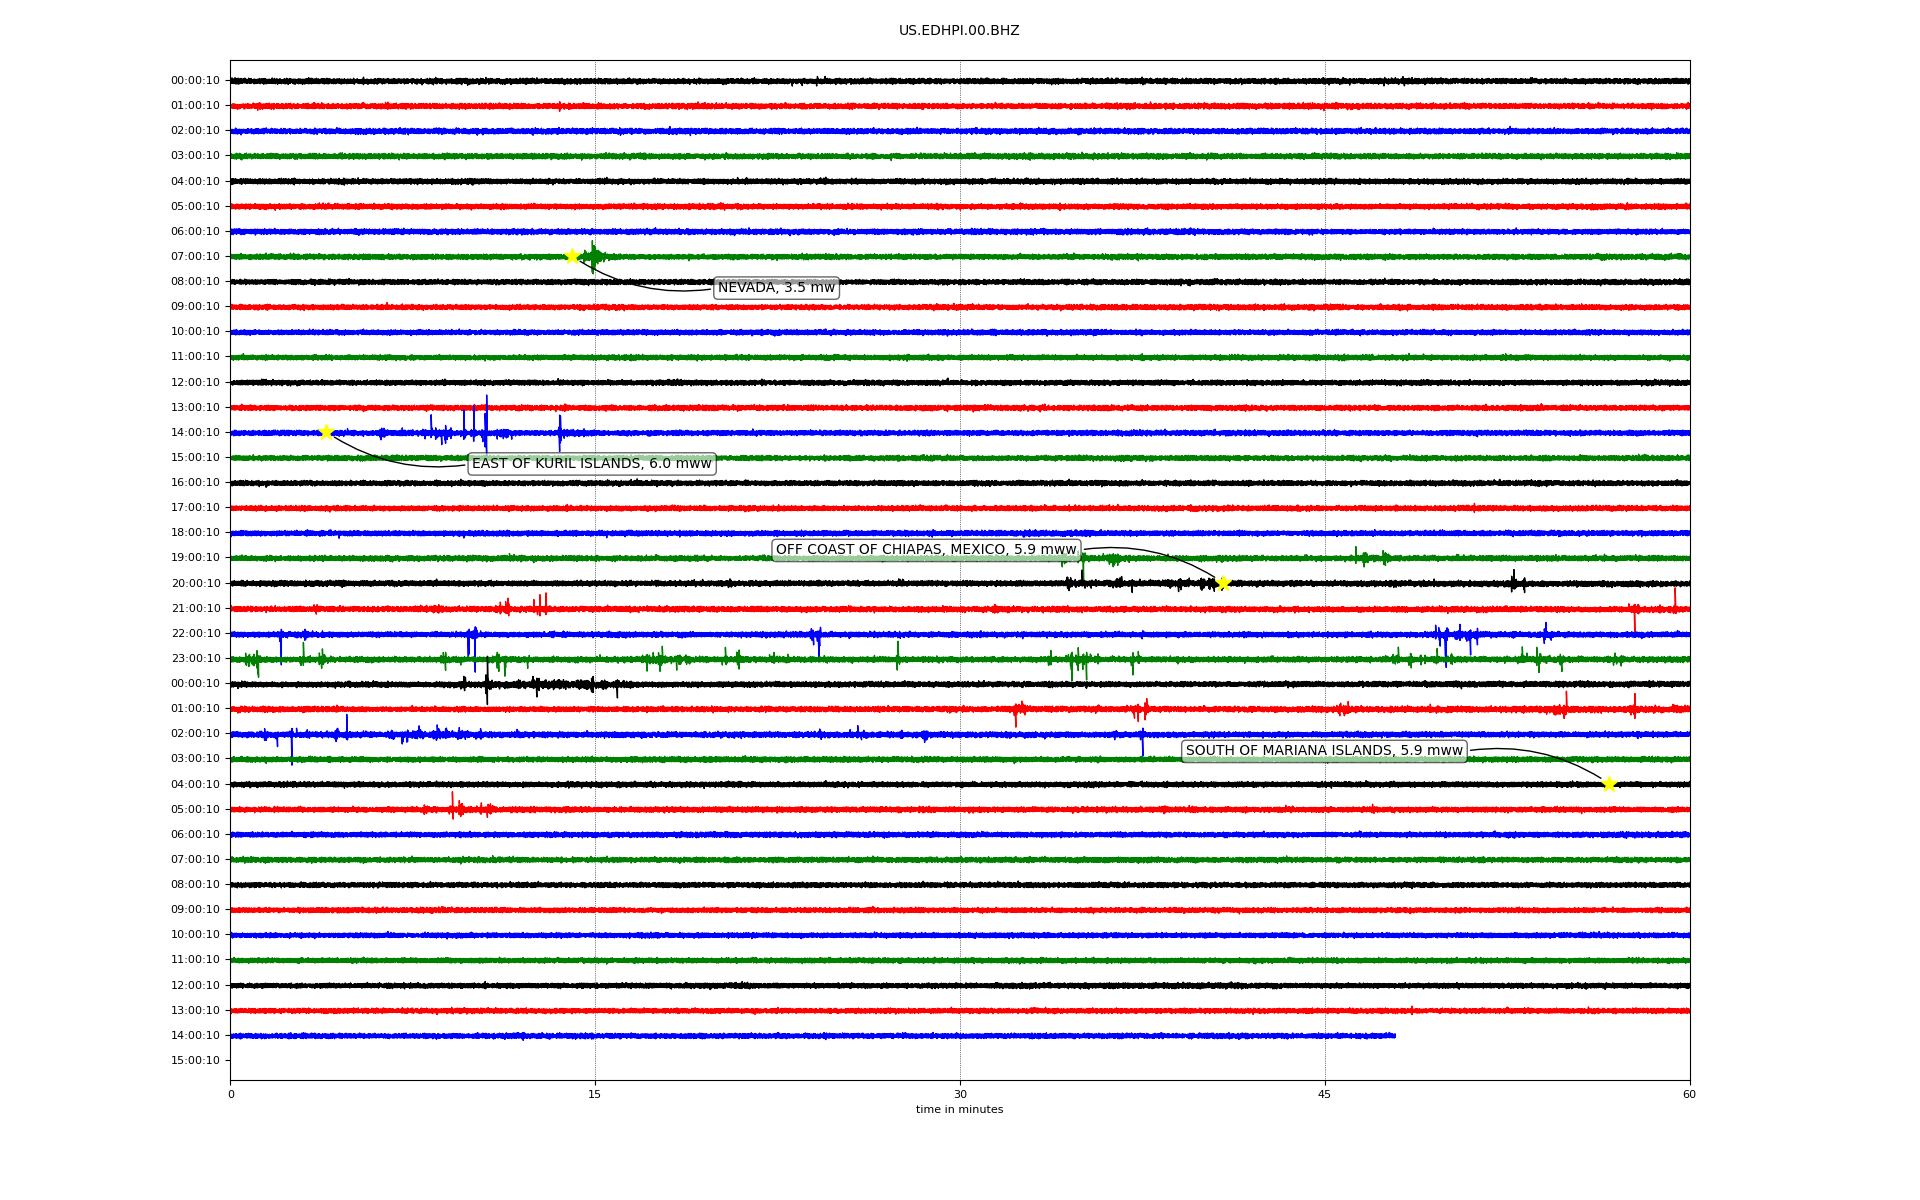
Task: Click the yellow star at the Mariana Islands event
Action: point(1609,784)
